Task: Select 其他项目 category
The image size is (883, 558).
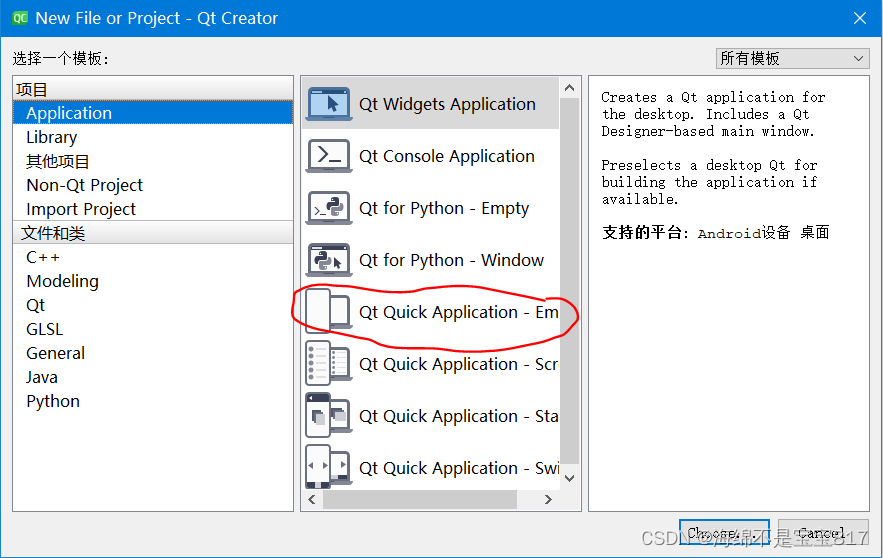Action: point(153,162)
